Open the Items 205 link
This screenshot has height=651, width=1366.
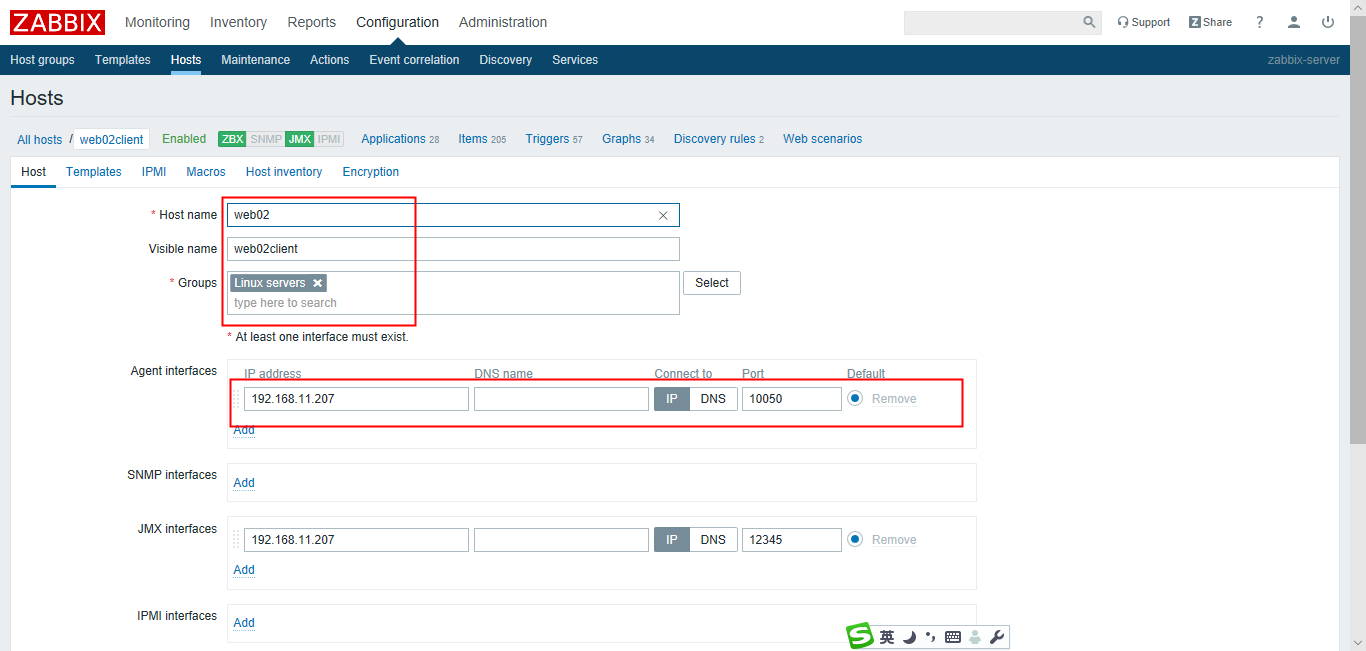tap(482, 139)
